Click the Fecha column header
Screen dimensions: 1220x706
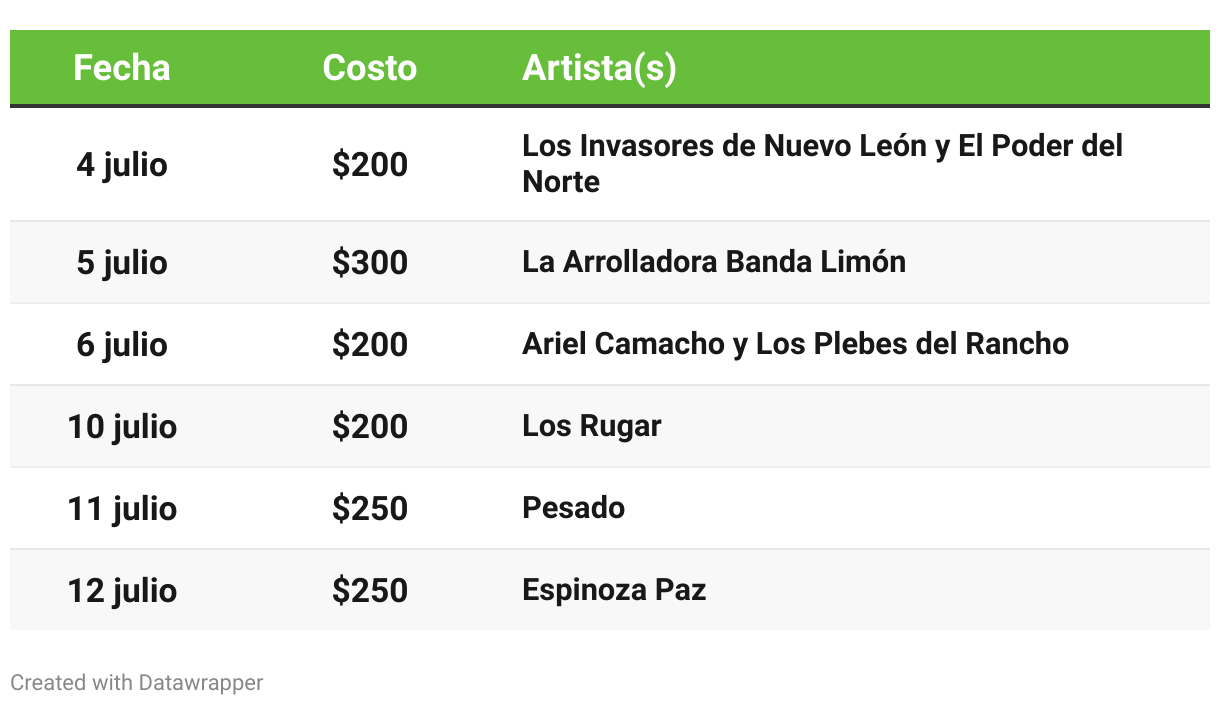pyautogui.click(x=122, y=68)
